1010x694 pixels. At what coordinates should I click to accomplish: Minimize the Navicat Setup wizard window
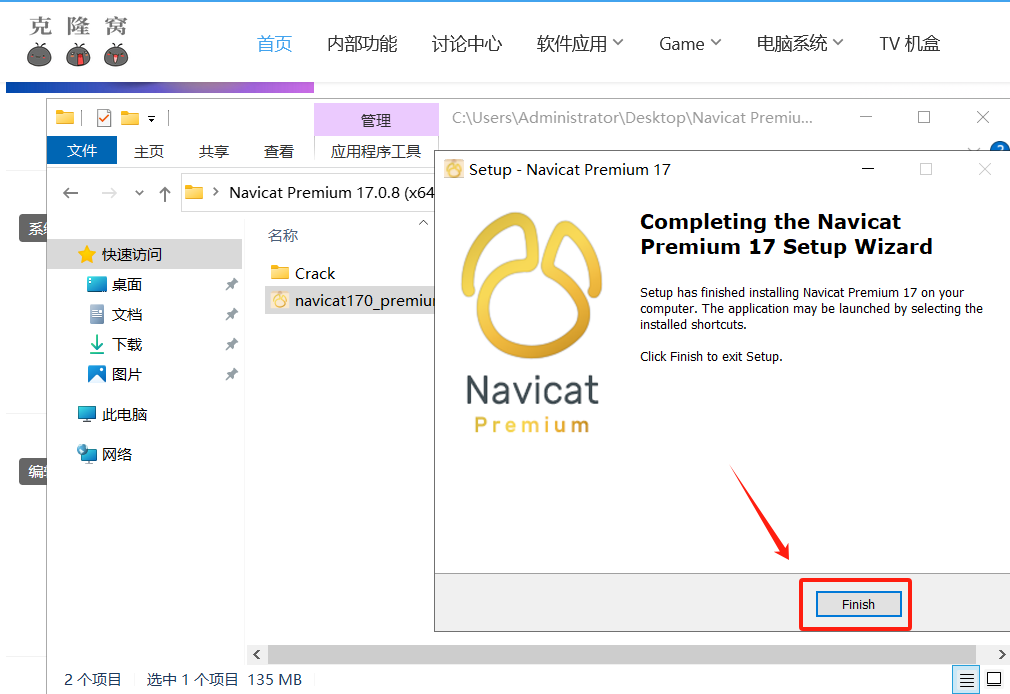tap(868, 169)
